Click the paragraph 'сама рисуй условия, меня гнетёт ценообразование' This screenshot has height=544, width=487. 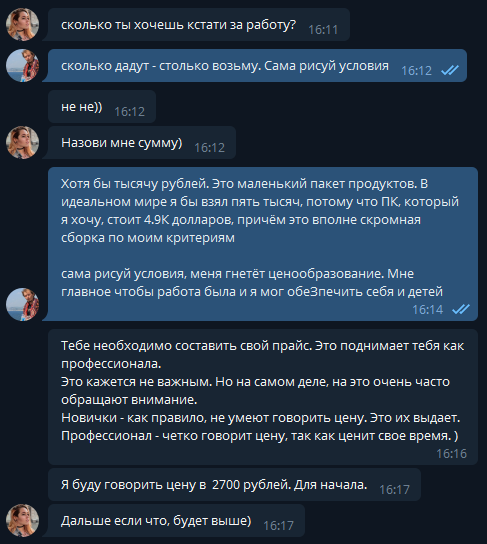252,282
